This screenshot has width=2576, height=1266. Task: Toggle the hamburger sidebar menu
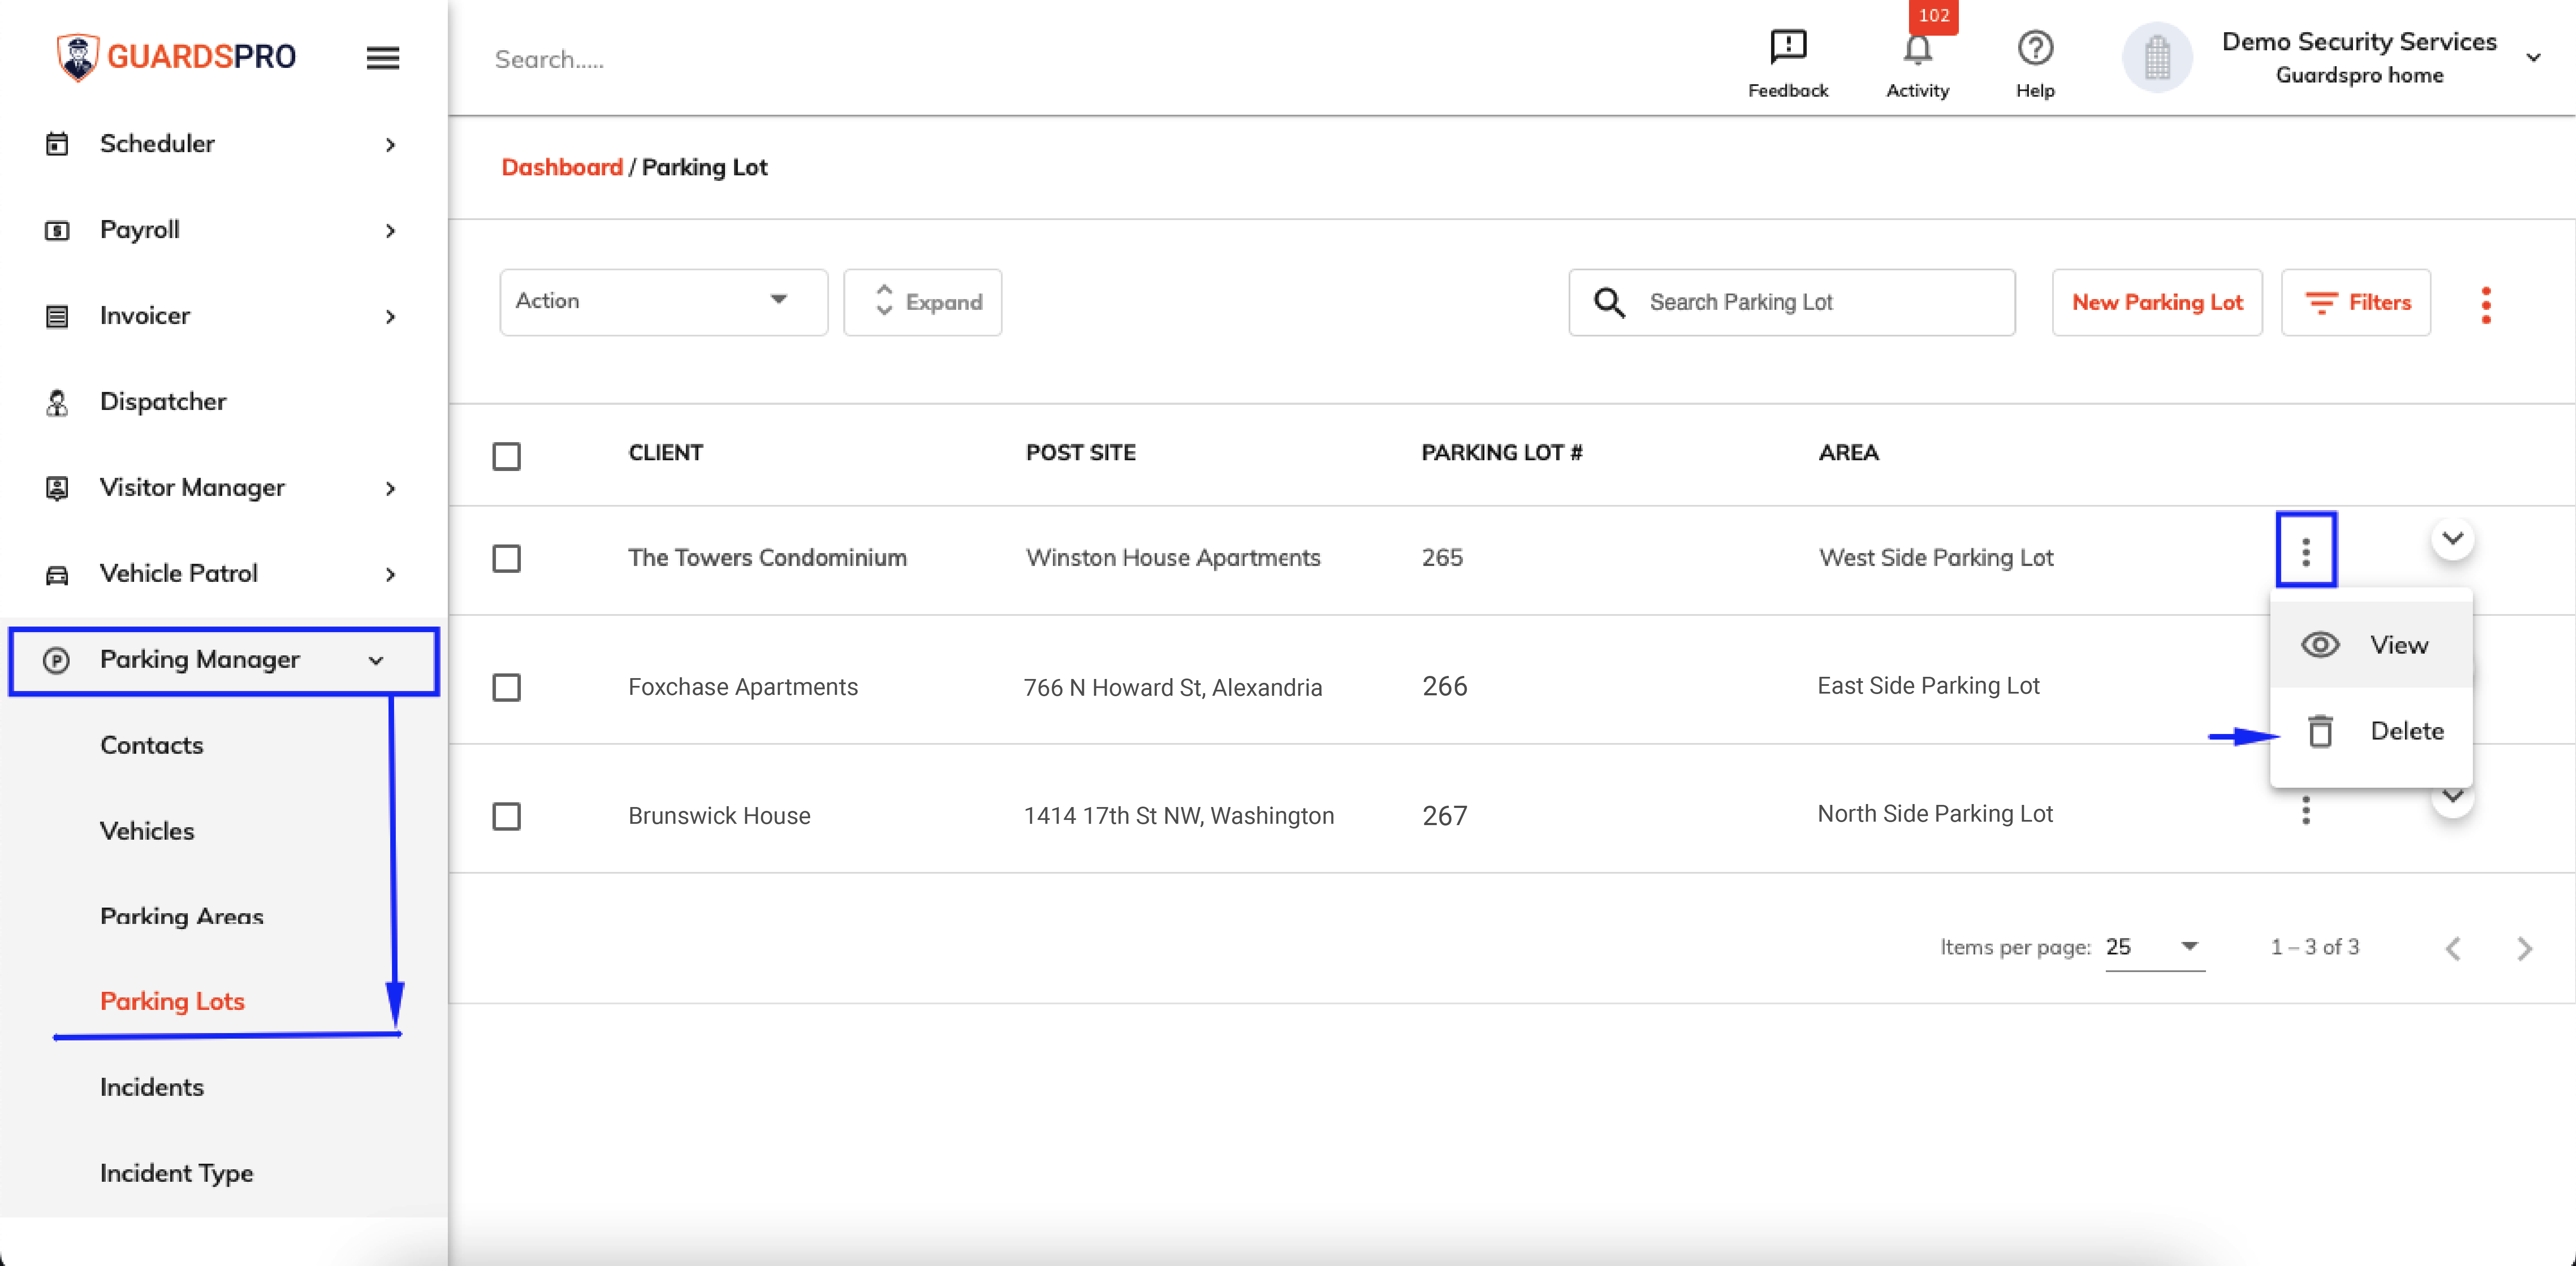[383, 58]
